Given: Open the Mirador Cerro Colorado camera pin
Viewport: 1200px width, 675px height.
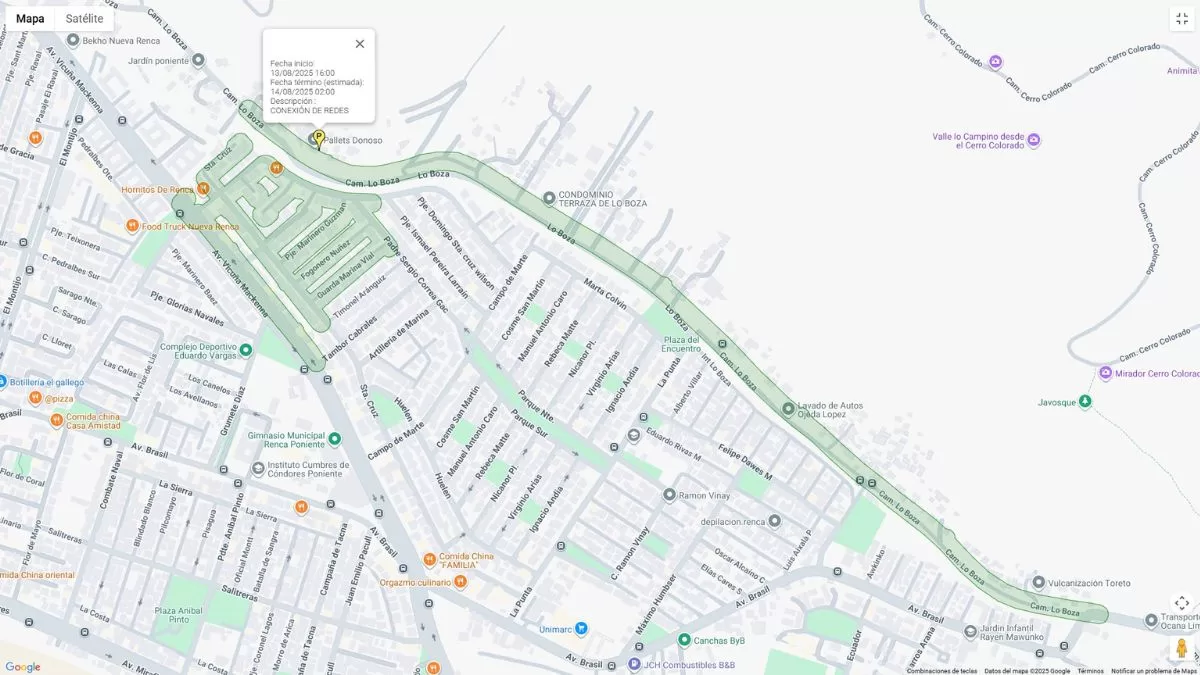Looking at the screenshot, I should (x=1105, y=373).
